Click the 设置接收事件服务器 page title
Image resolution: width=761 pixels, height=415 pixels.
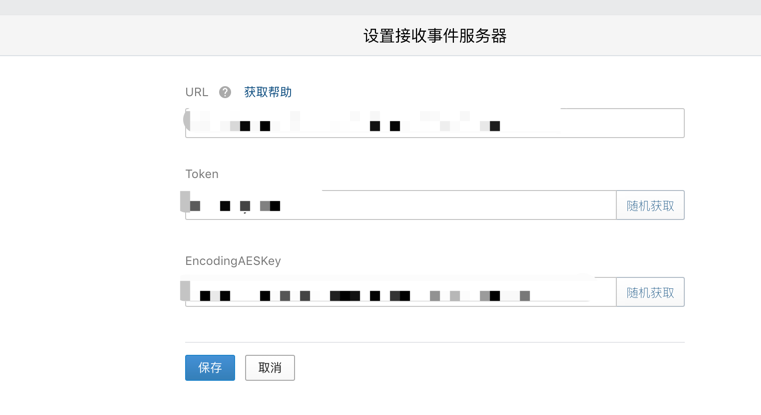(x=434, y=36)
